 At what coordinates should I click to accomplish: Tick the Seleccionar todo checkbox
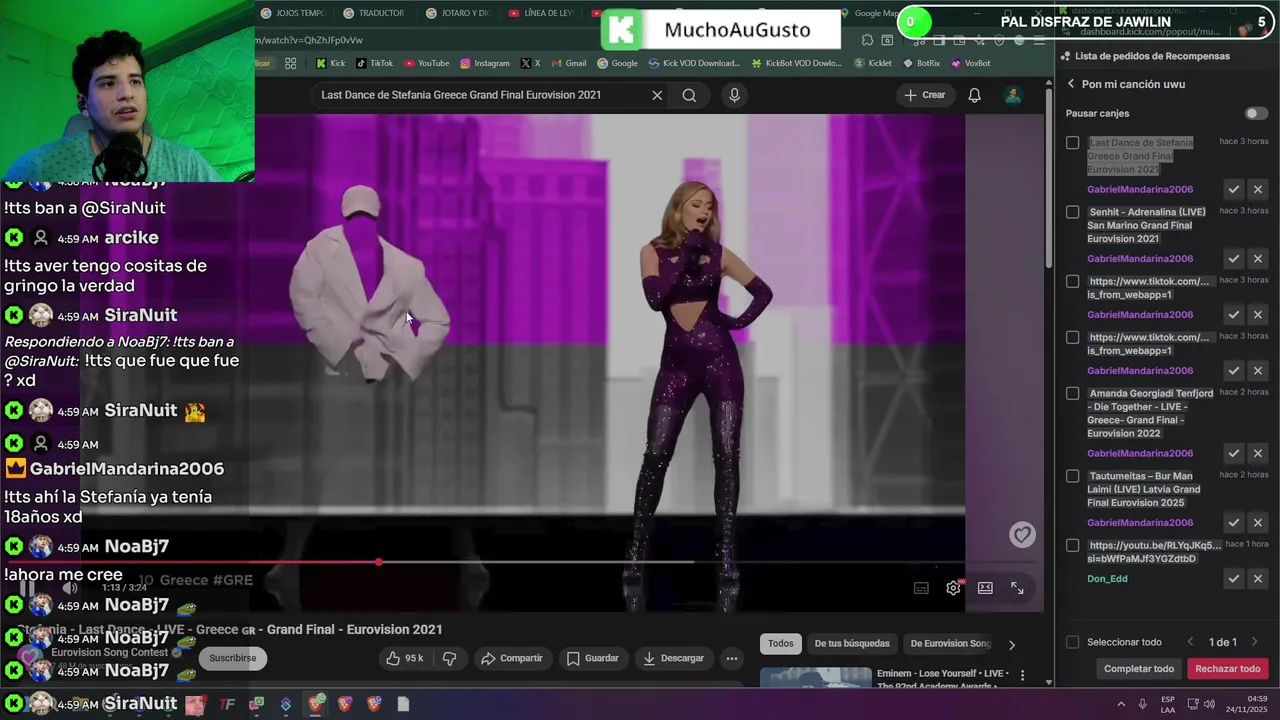pos(1072,642)
